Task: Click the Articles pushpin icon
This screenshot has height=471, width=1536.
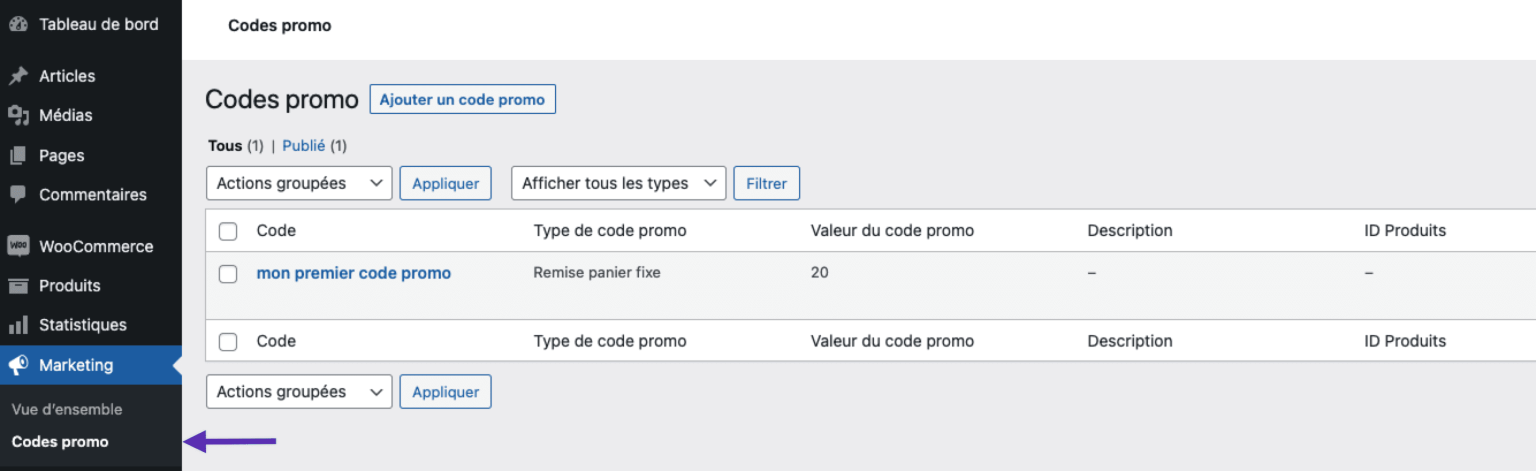Action: coord(18,76)
